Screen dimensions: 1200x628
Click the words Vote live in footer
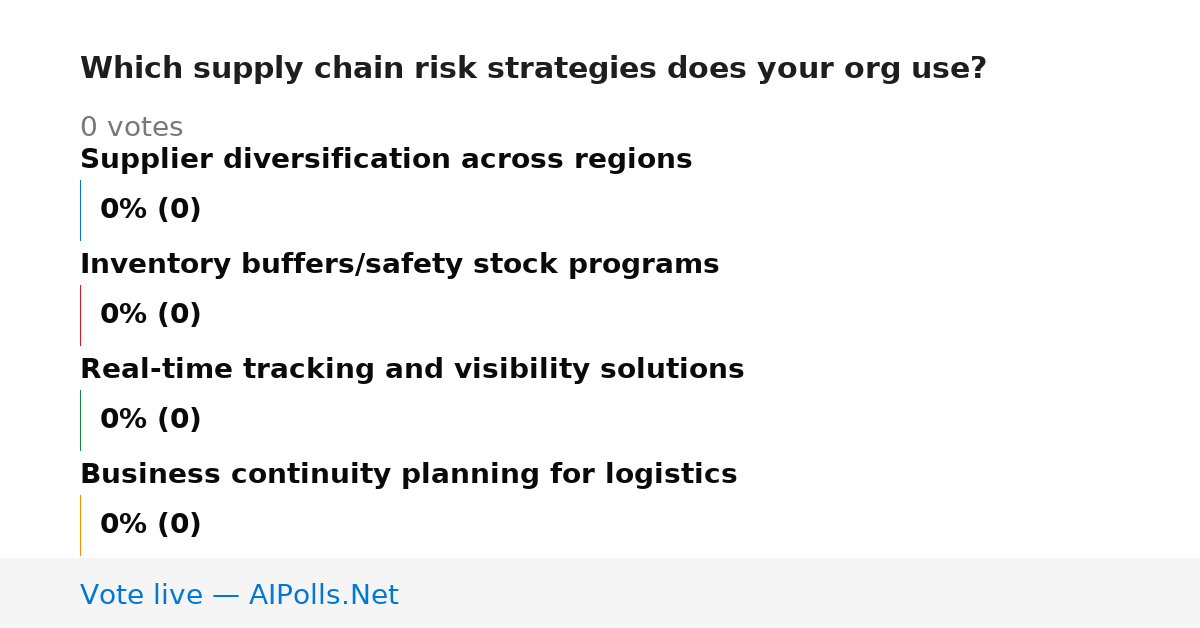(141, 596)
